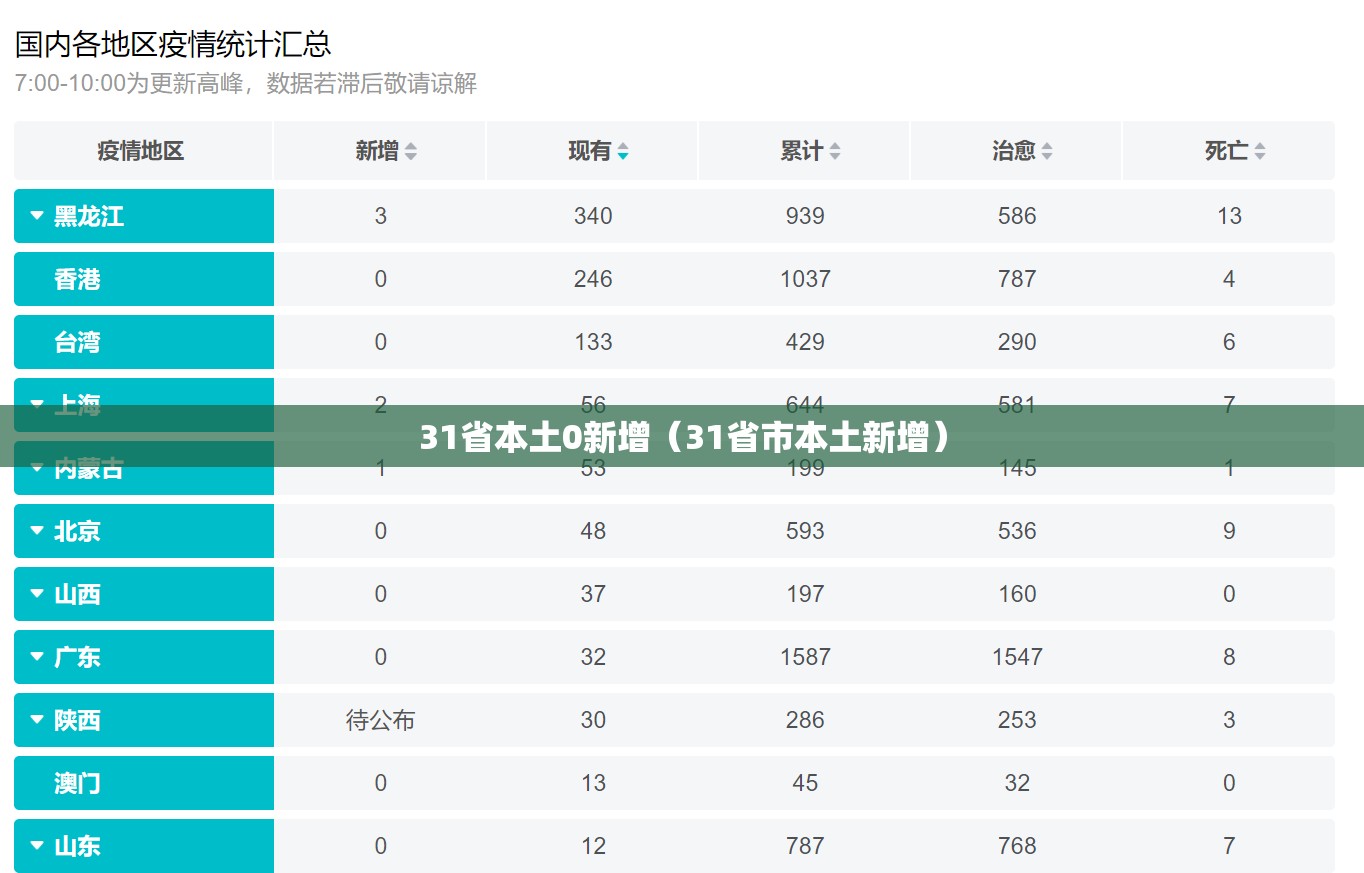Expand the 山西 region row
Viewport: 1364px width, 873px height.
(144, 594)
